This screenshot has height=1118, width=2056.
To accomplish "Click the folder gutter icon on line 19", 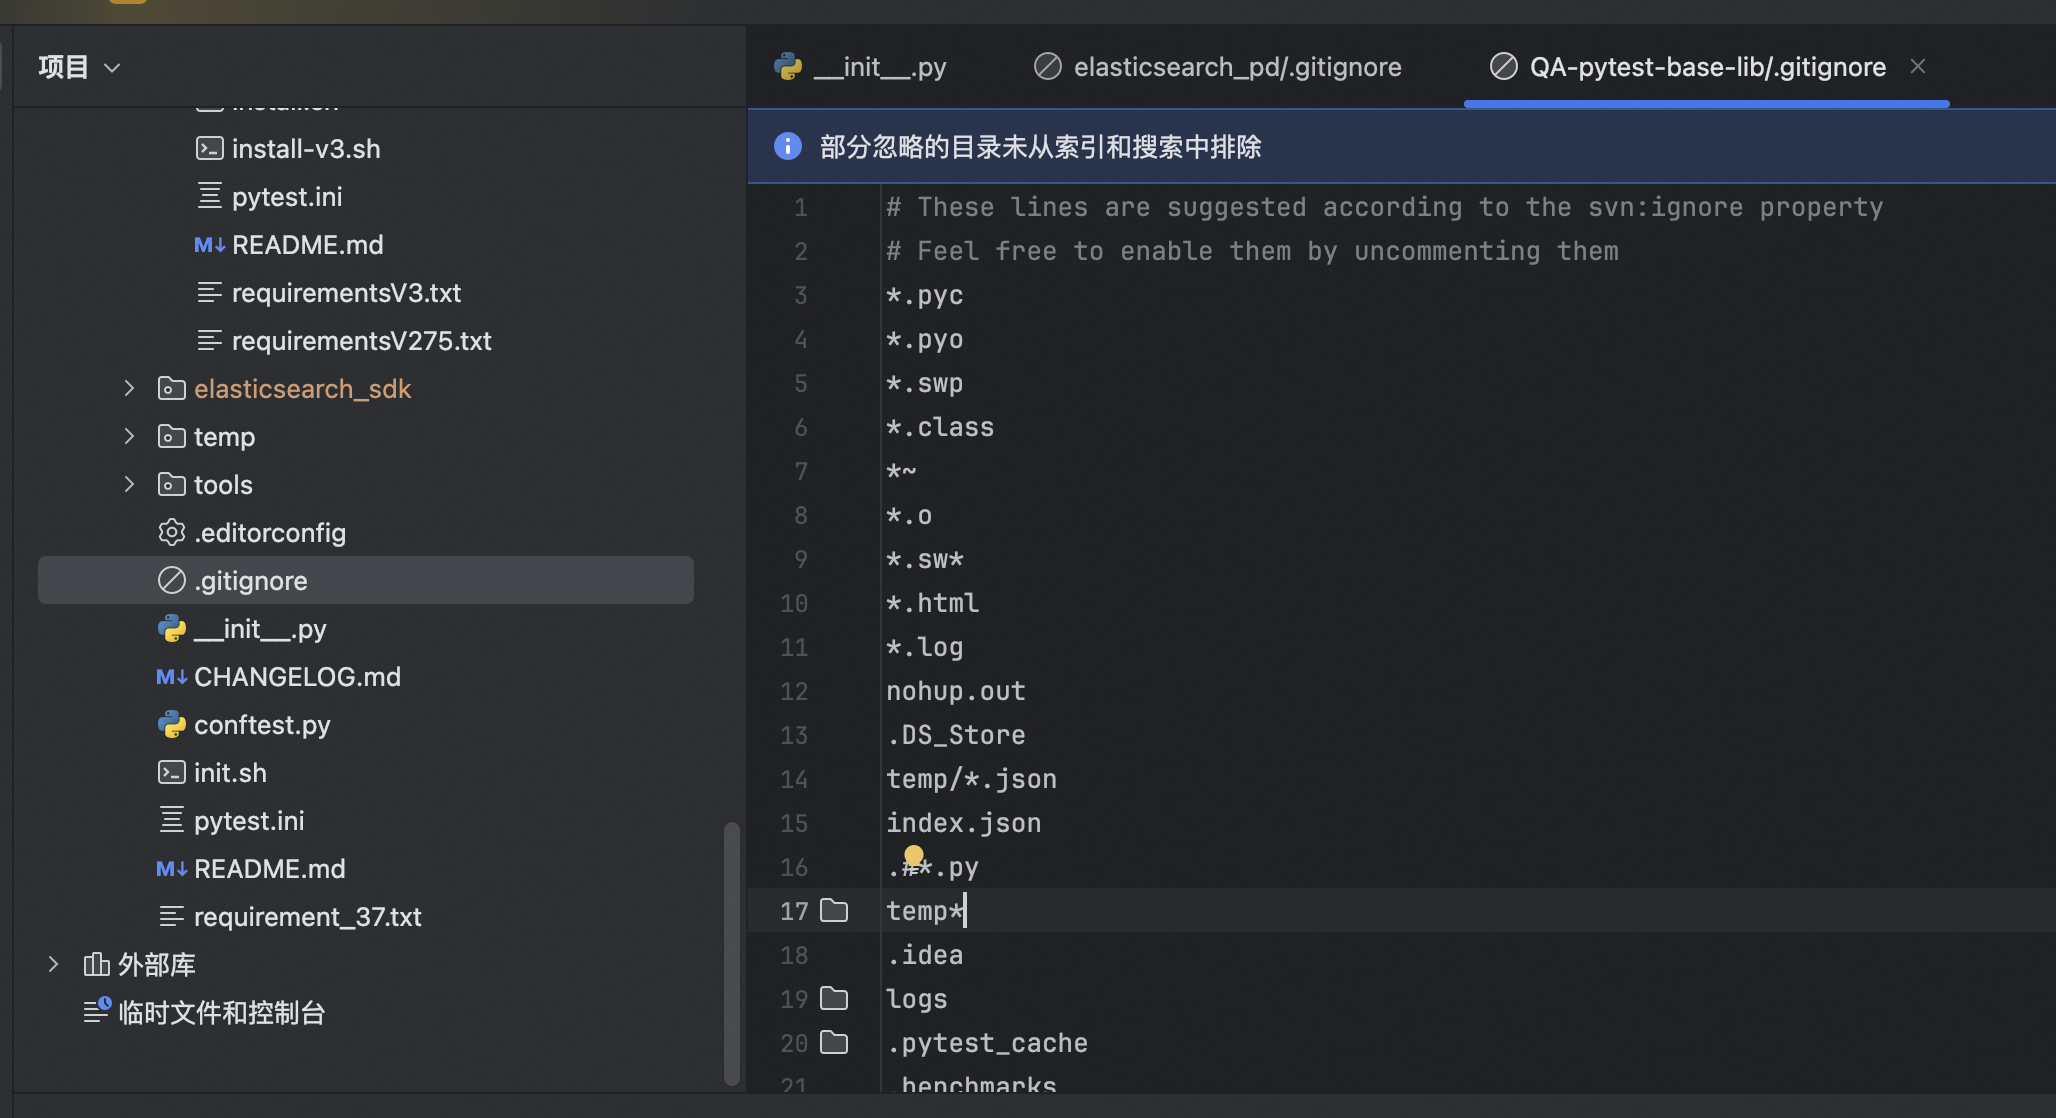I will [x=833, y=999].
